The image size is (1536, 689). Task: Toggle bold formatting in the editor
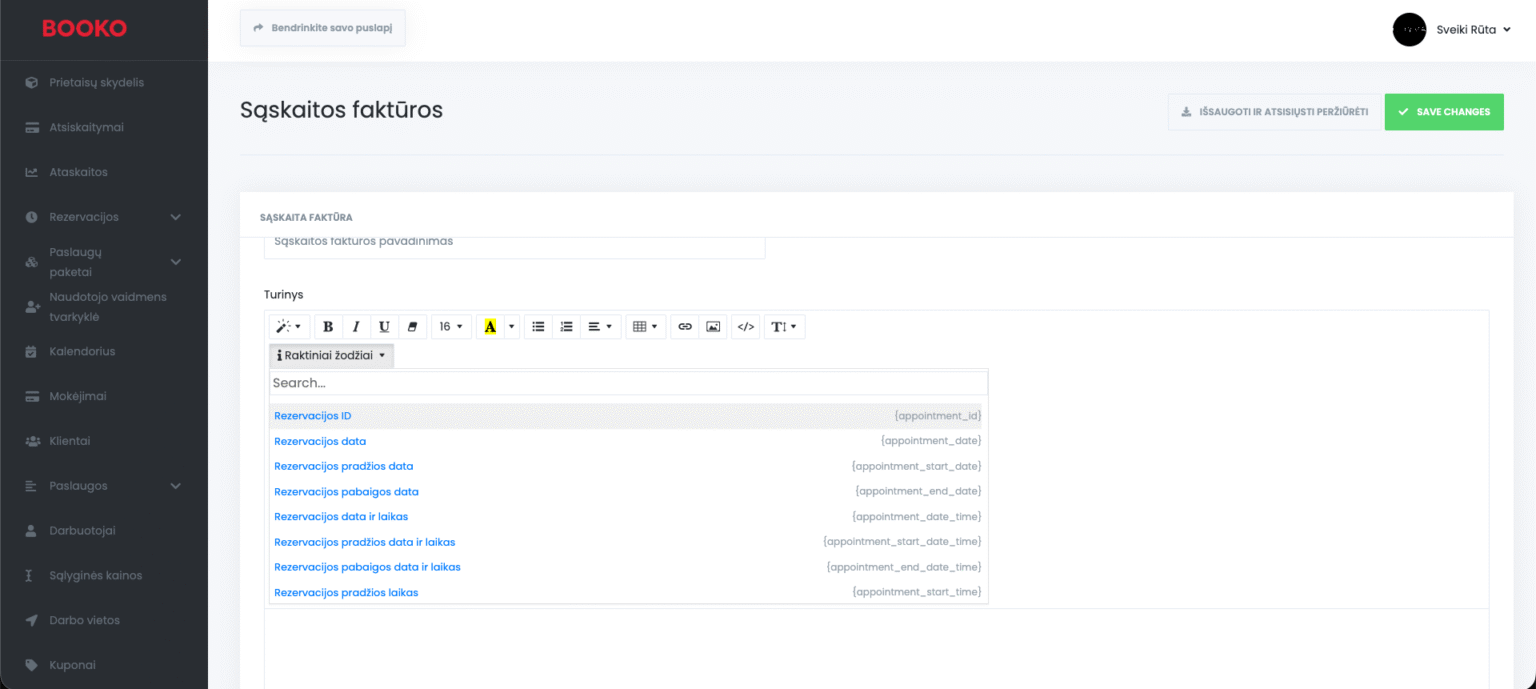[x=328, y=327]
